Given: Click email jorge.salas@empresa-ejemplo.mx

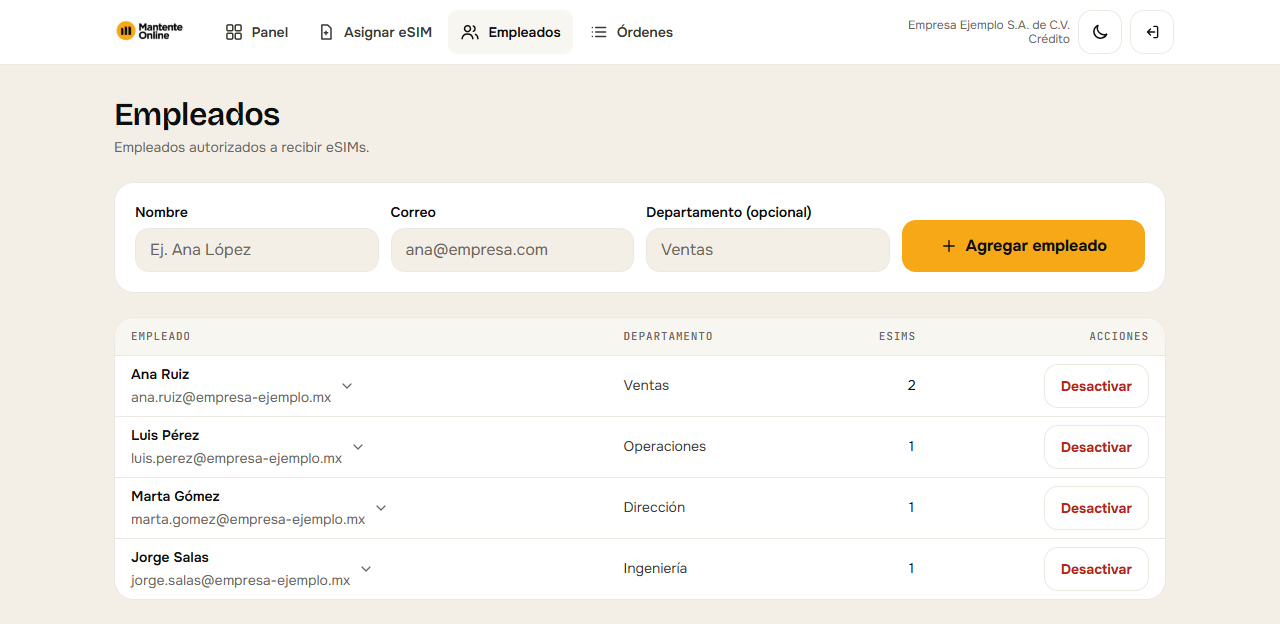Looking at the screenshot, I should point(240,580).
